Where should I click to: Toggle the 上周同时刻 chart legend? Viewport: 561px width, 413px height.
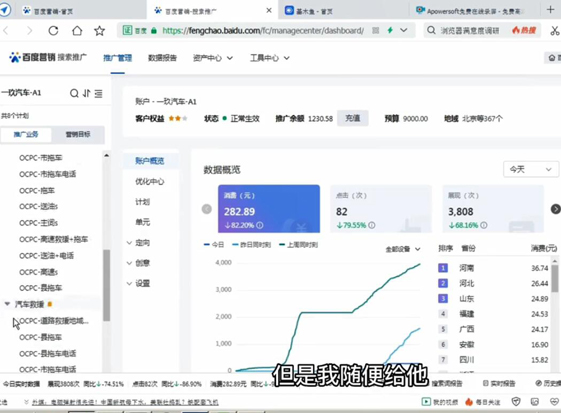tap(298, 244)
